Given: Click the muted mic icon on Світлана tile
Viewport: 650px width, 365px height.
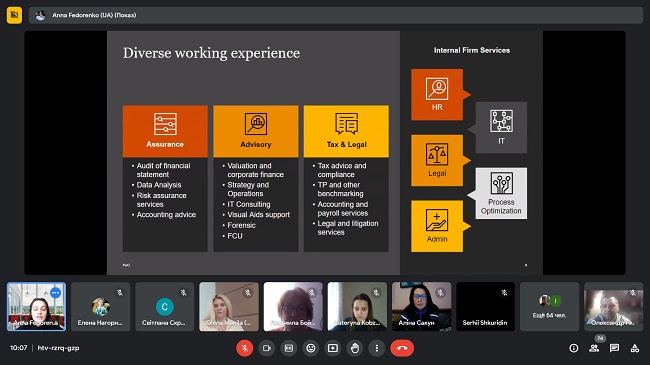Looking at the screenshot, I should (184, 293).
